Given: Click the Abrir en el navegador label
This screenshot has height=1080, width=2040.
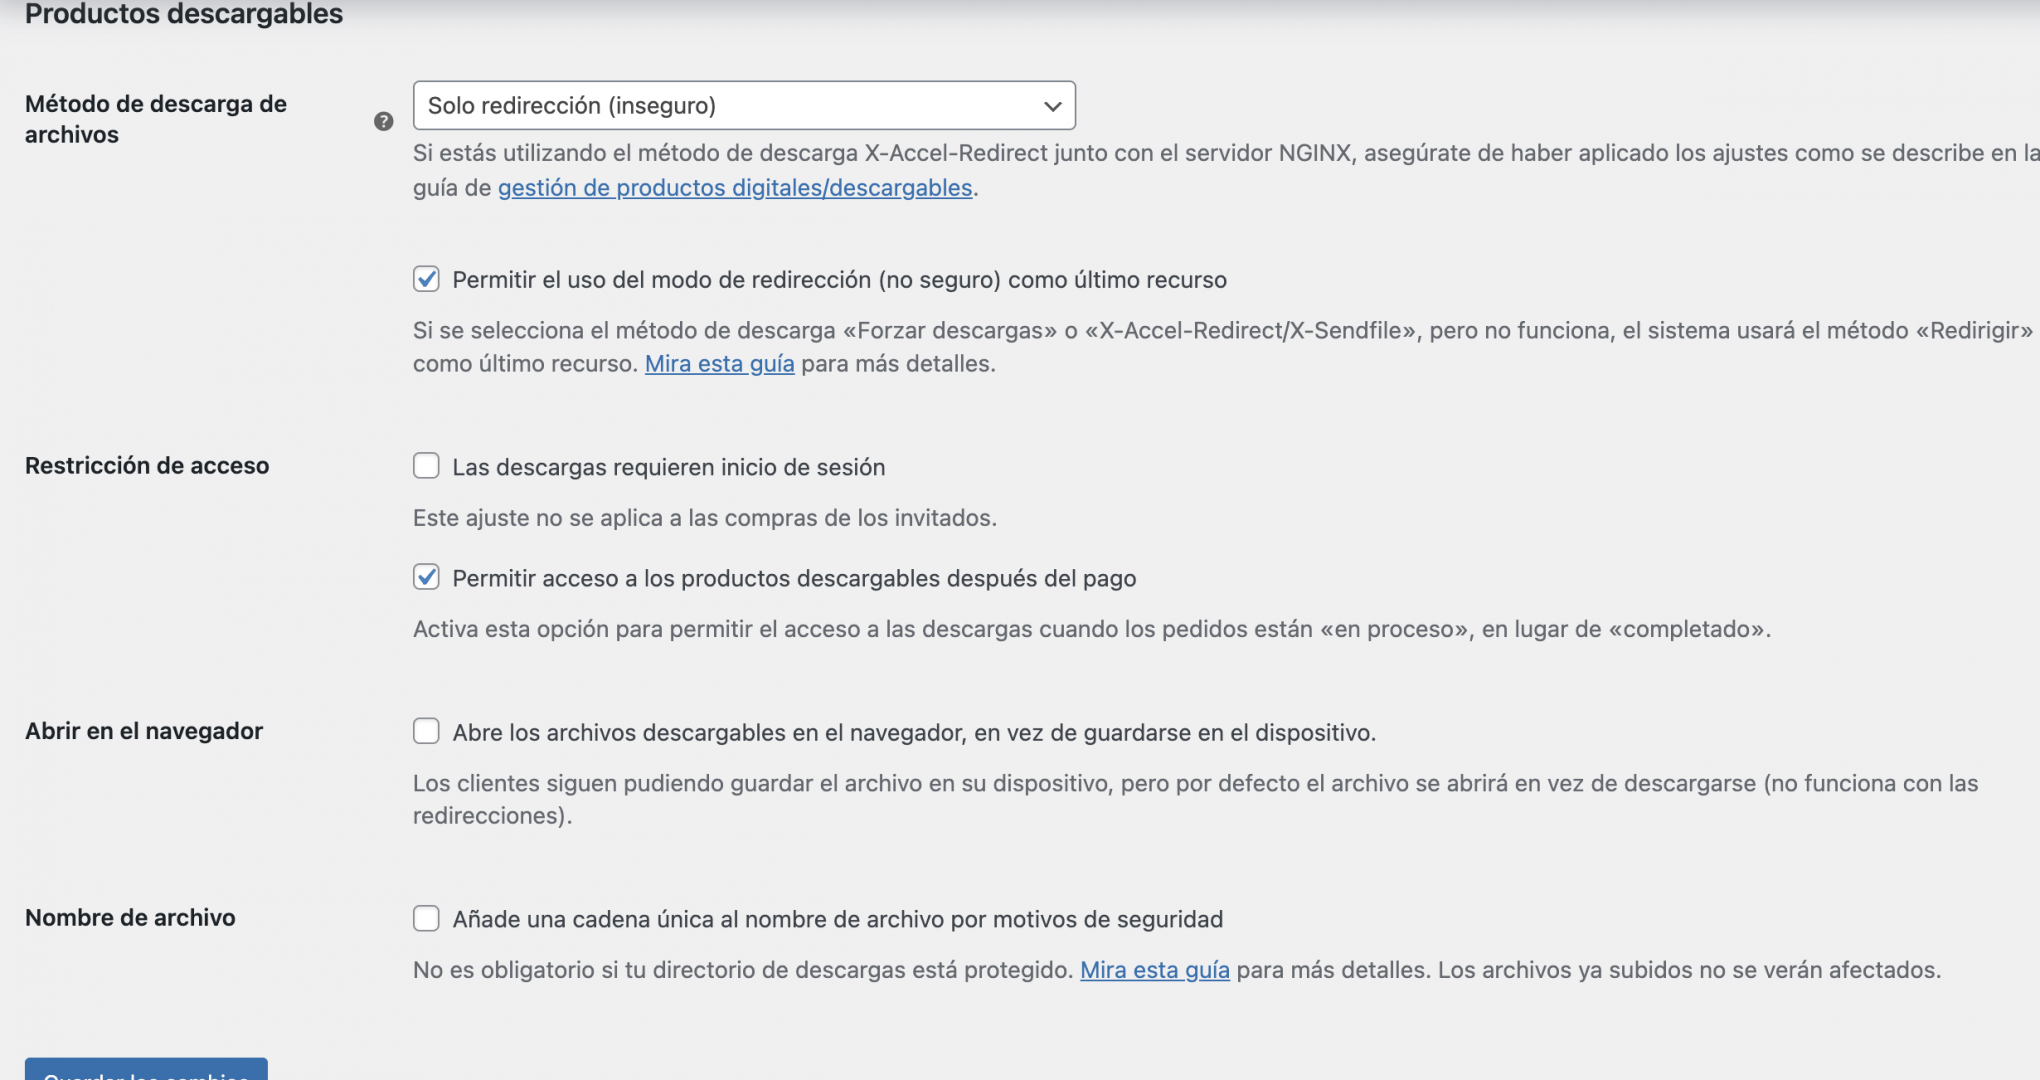Looking at the screenshot, I should [144, 731].
